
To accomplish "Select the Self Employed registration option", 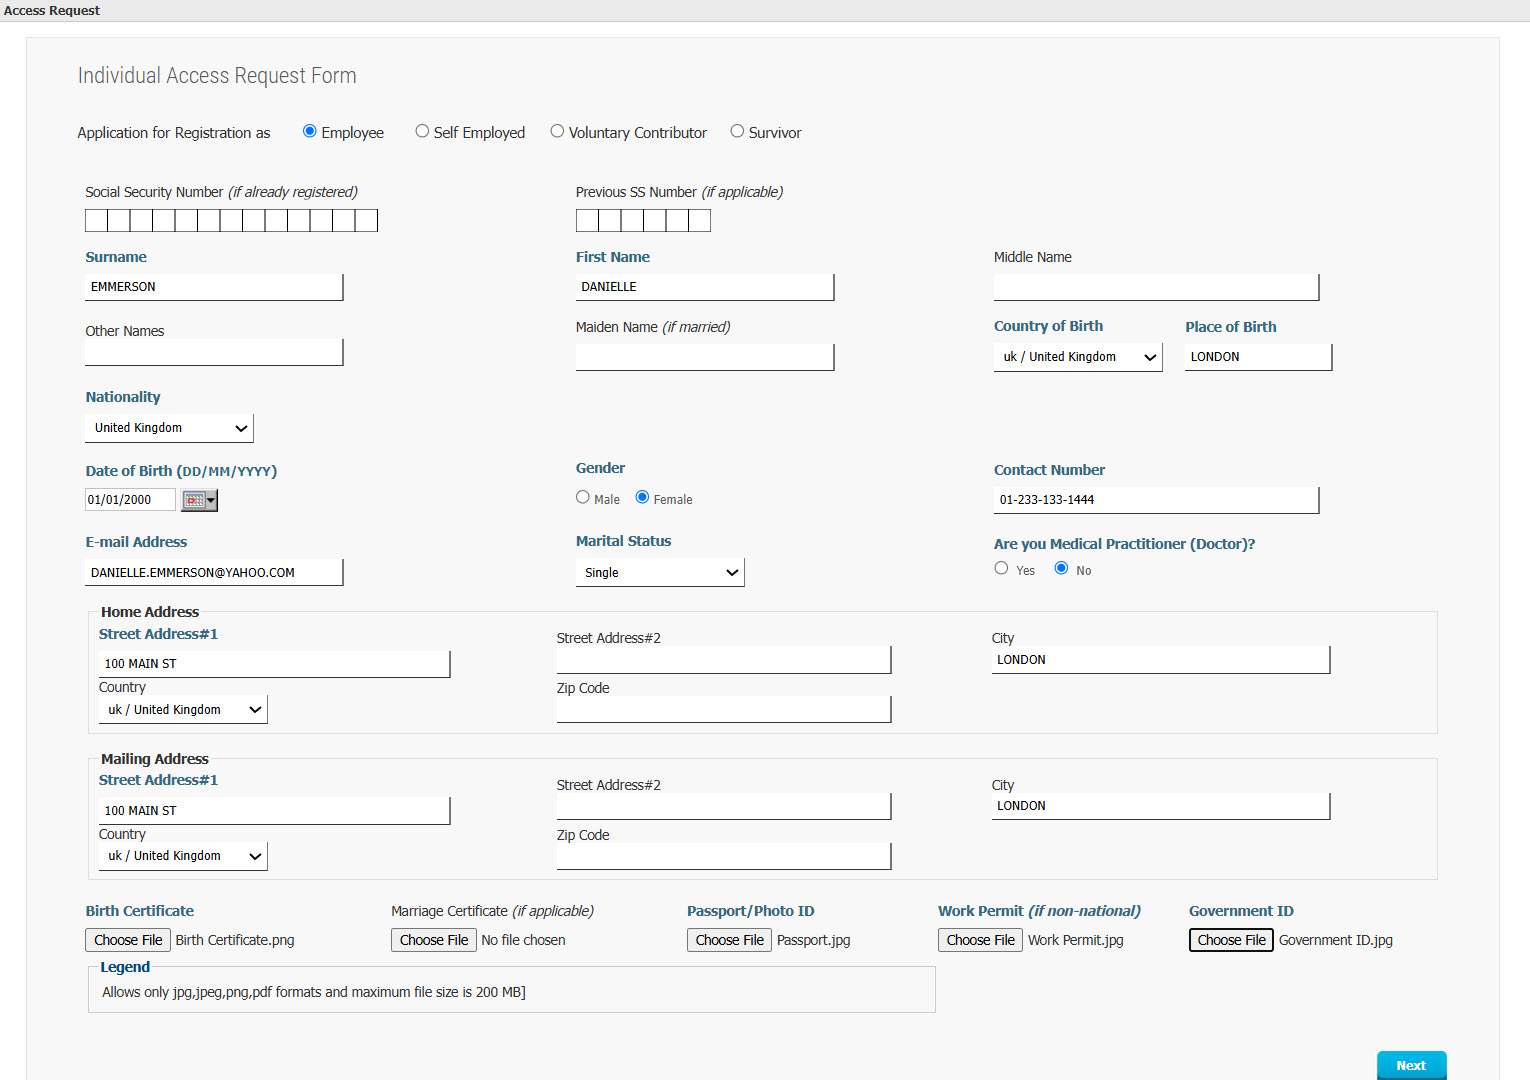I will pyautogui.click(x=422, y=131).
